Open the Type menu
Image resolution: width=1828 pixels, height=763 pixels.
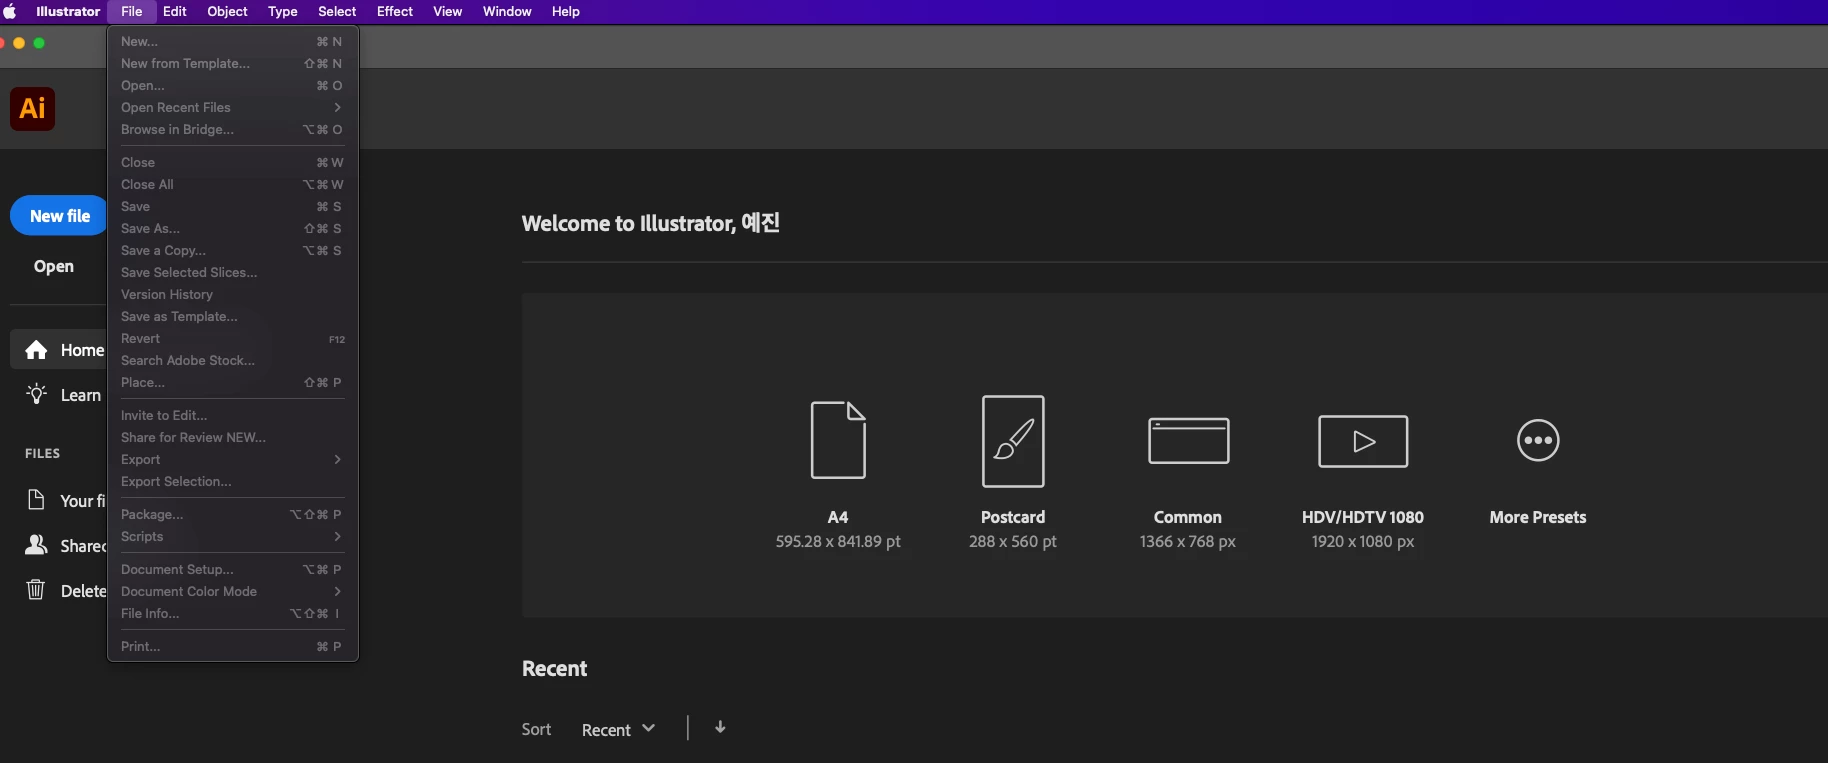(283, 12)
